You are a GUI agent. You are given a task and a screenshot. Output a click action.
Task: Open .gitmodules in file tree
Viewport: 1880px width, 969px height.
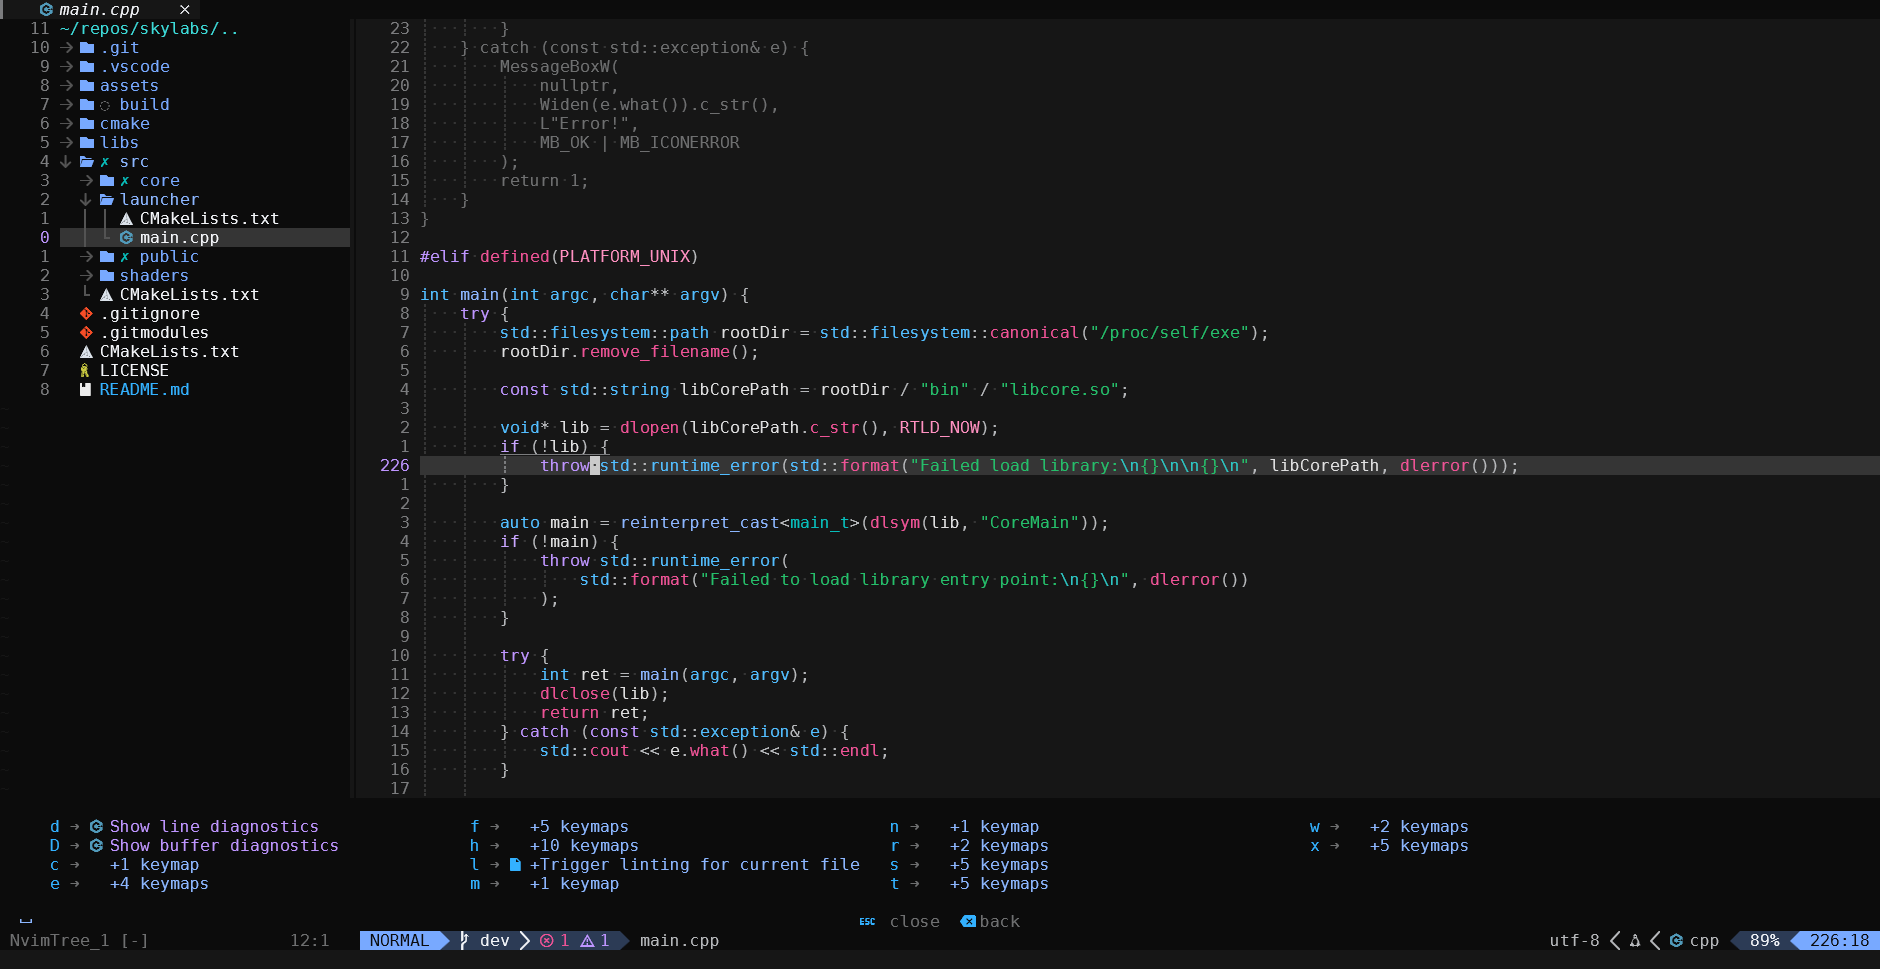[154, 333]
